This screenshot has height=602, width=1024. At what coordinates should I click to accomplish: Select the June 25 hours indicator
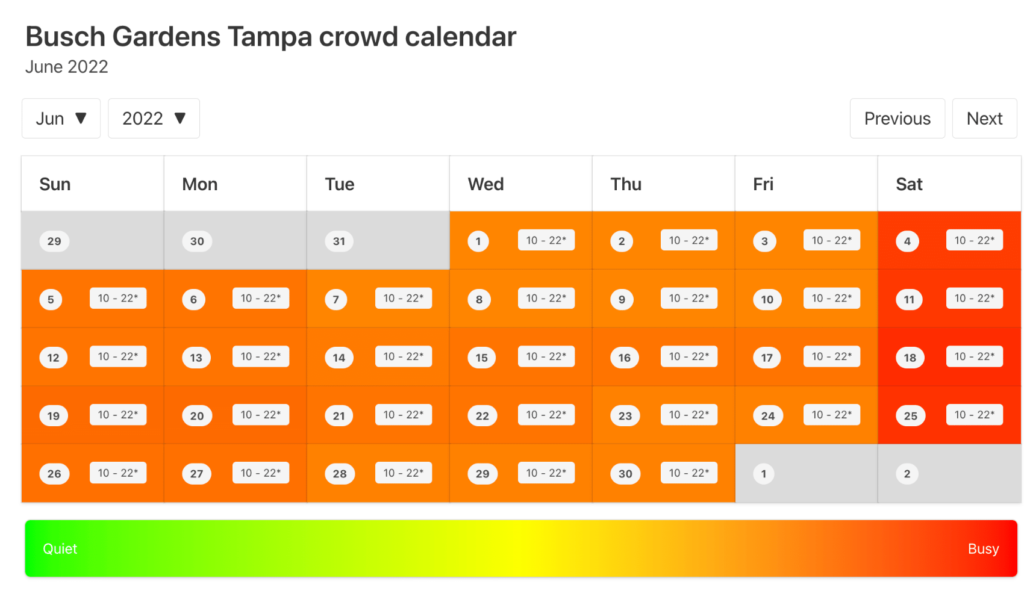coord(975,414)
